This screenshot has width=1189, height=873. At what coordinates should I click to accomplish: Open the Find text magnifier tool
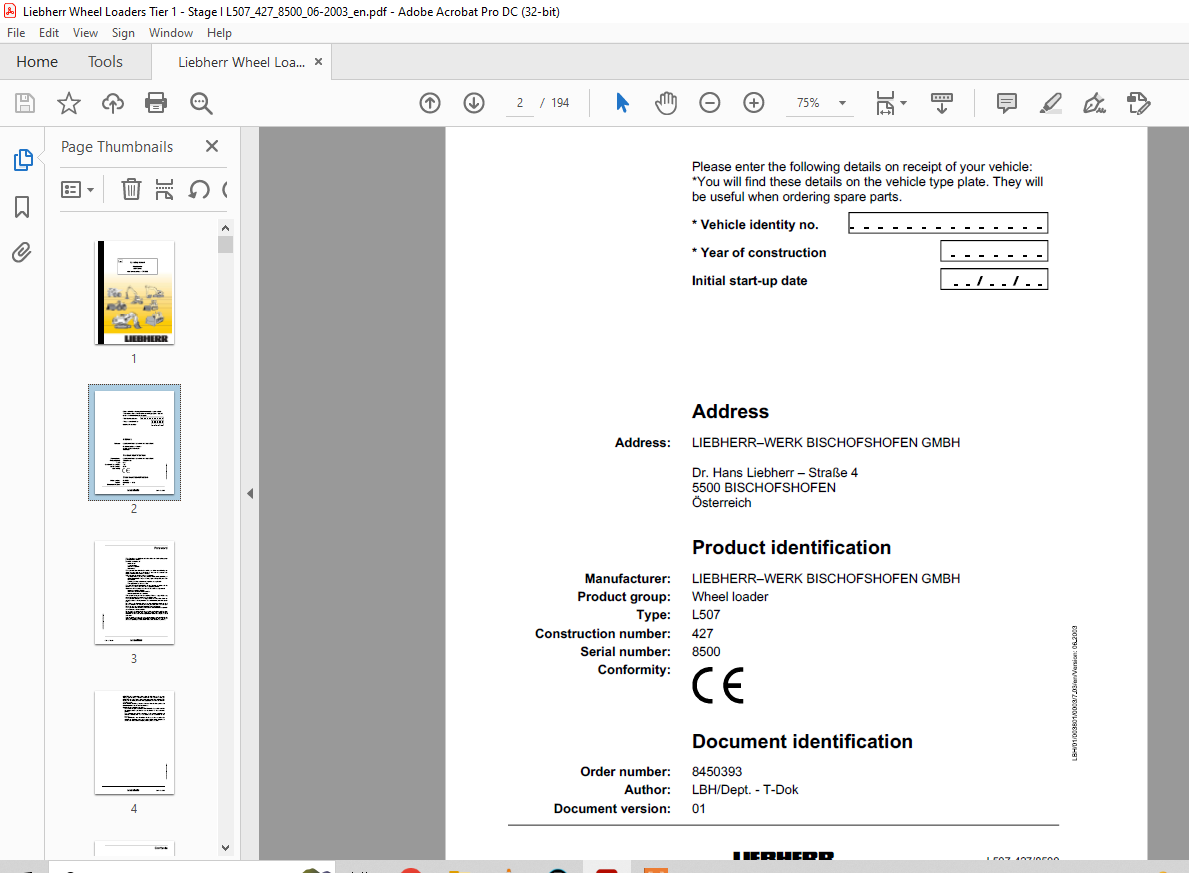201,103
